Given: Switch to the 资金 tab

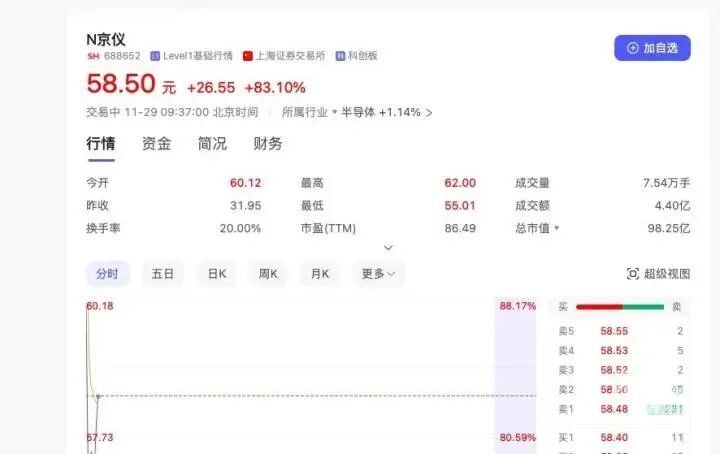Looking at the screenshot, I should [156, 144].
